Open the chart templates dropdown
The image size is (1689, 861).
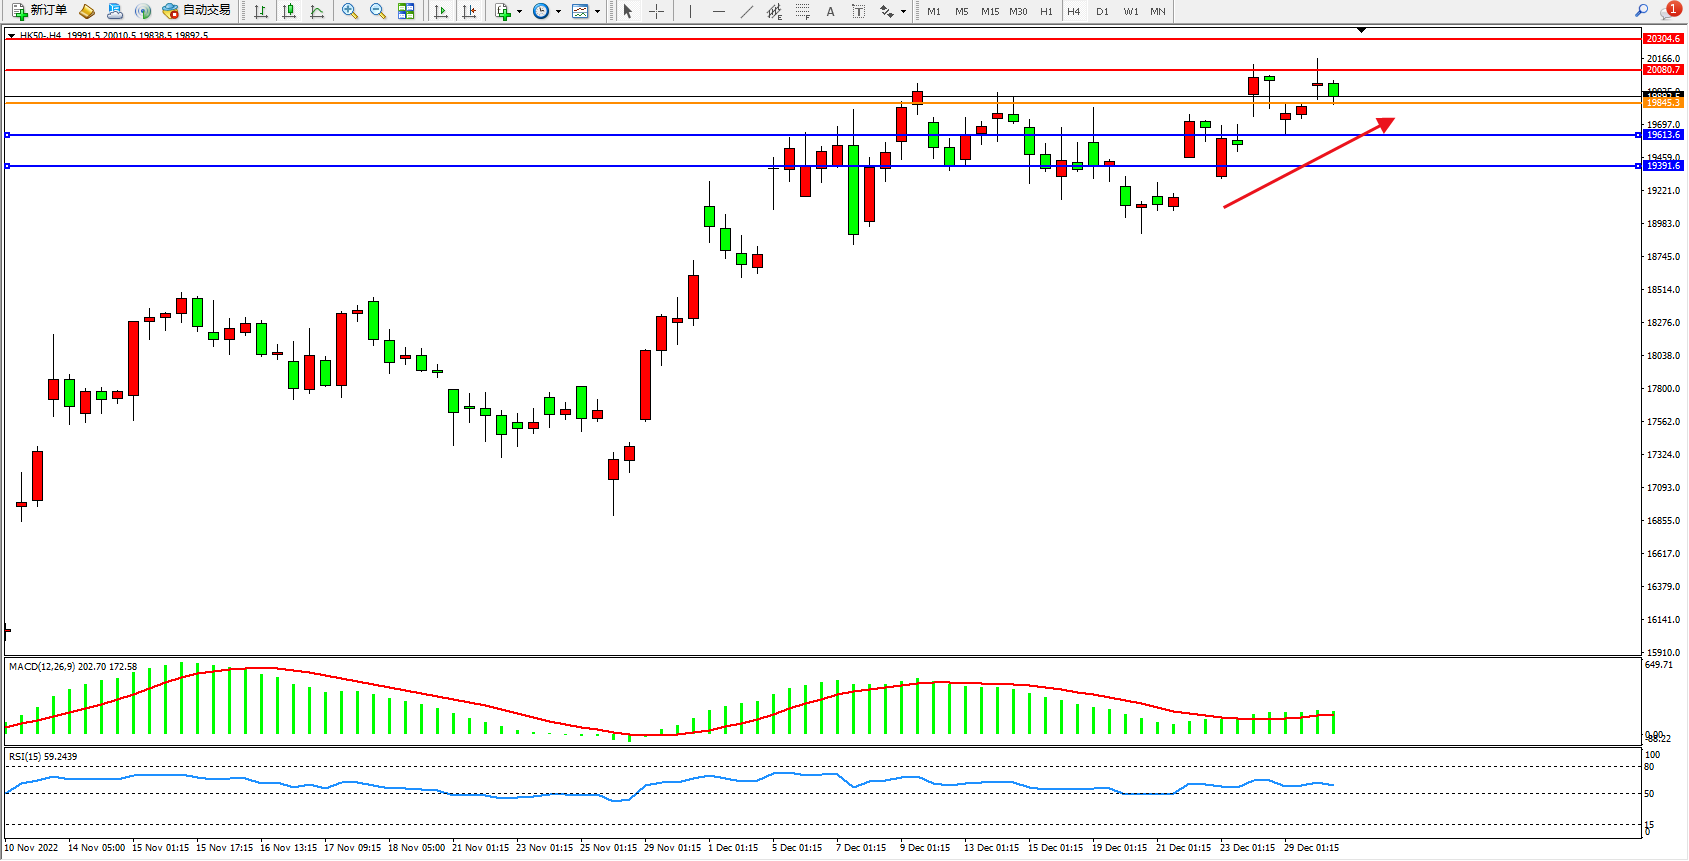tap(597, 12)
